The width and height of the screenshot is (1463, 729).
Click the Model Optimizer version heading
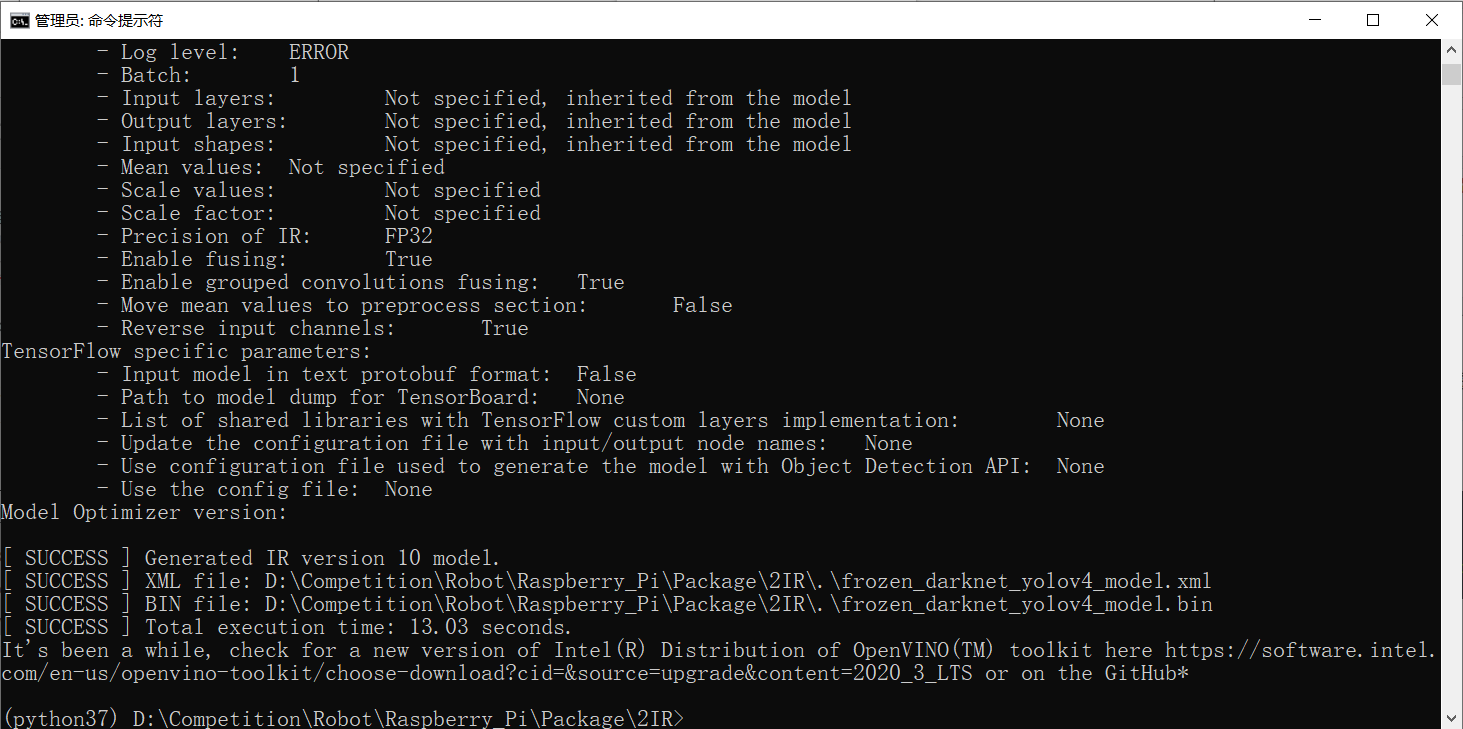tap(145, 512)
